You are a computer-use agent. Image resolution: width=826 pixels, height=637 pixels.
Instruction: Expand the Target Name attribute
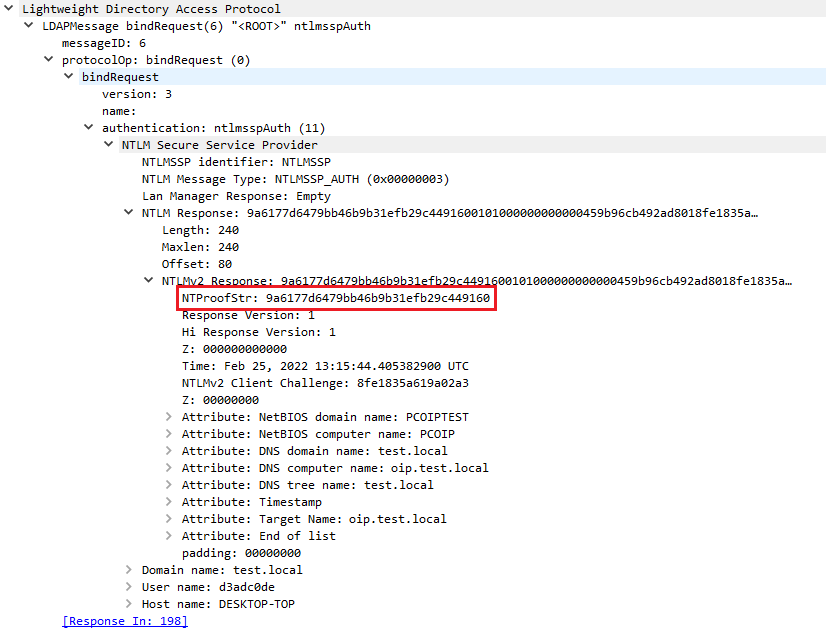point(169,518)
